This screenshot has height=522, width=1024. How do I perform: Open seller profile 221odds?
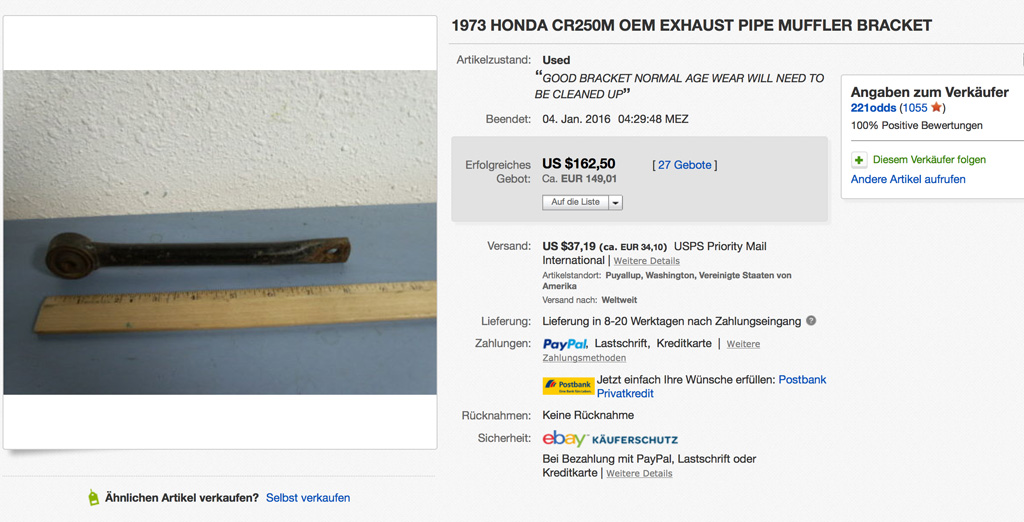tap(873, 108)
